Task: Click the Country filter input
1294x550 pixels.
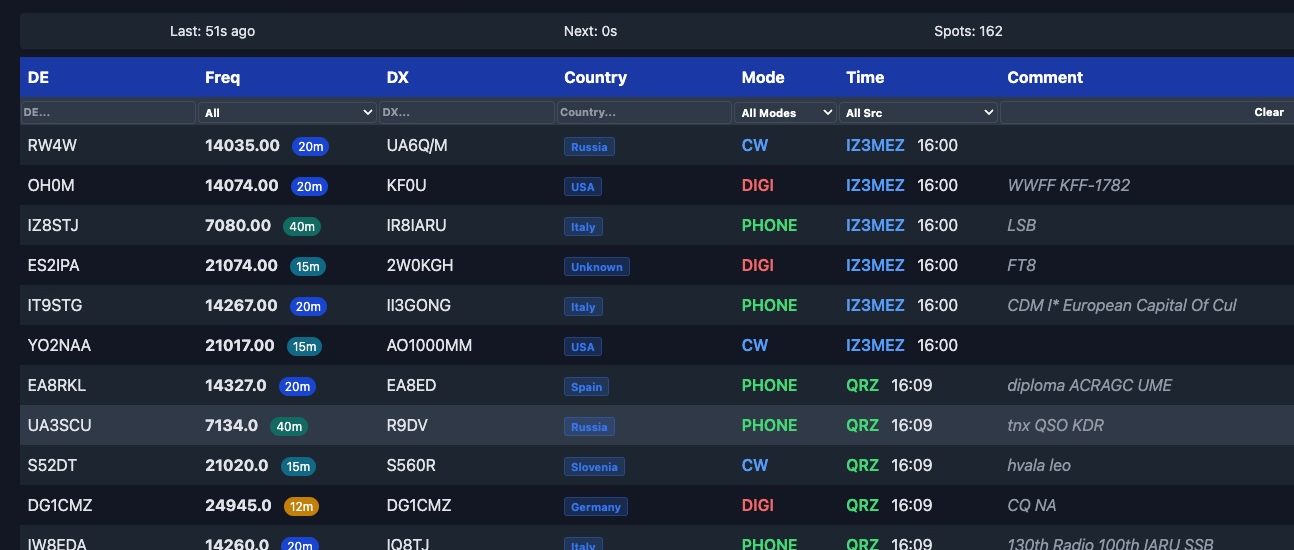Action: (643, 113)
